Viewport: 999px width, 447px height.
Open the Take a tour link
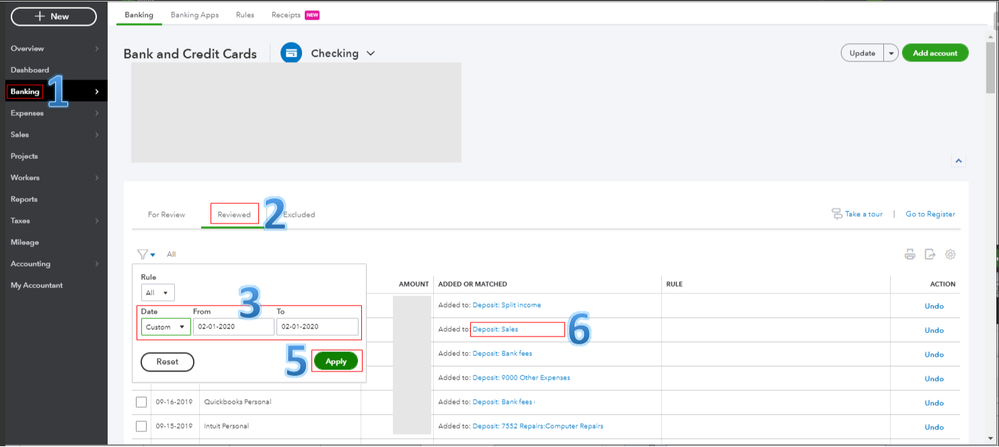click(863, 215)
